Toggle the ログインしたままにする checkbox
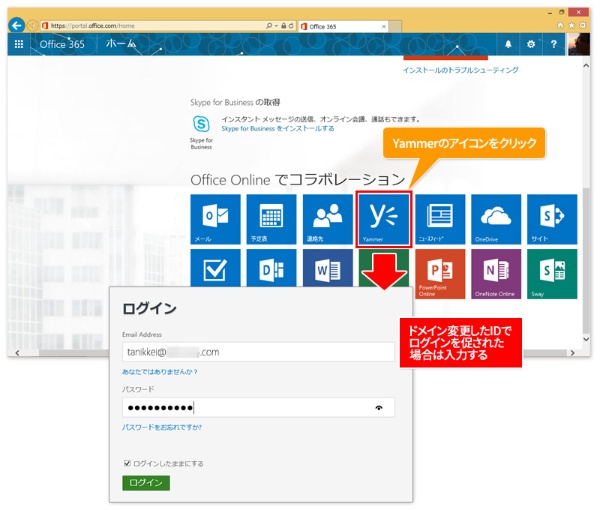 click(x=127, y=463)
